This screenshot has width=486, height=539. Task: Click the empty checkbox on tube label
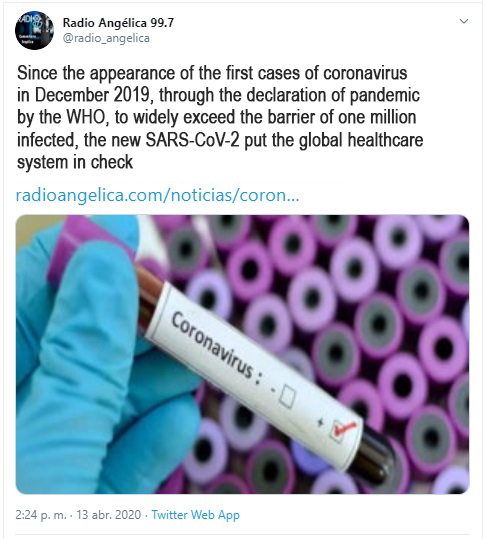287,396
